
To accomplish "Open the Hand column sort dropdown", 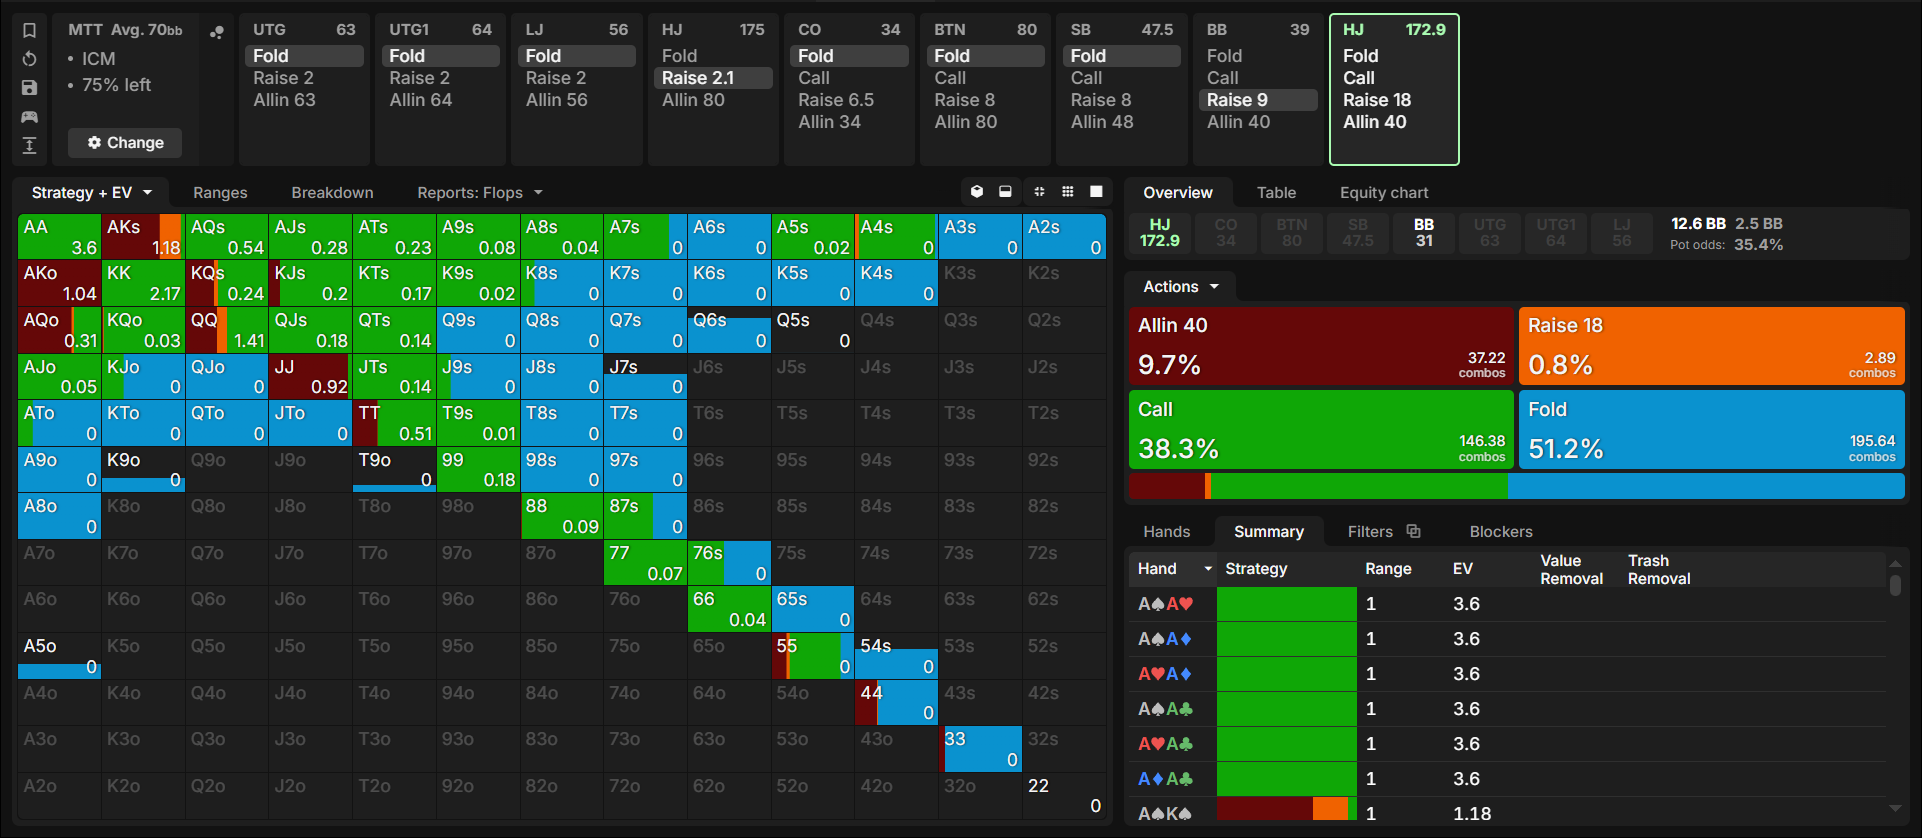I will click(1208, 569).
